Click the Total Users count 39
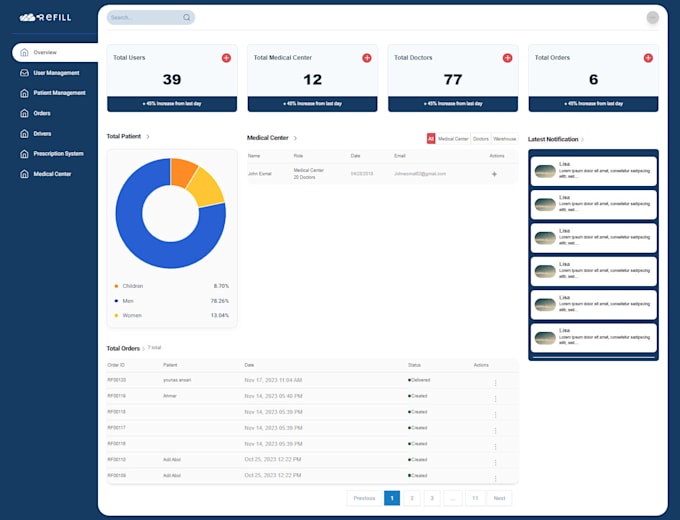Image resolution: width=680 pixels, height=520 pixels. click(x=172, y=79)
